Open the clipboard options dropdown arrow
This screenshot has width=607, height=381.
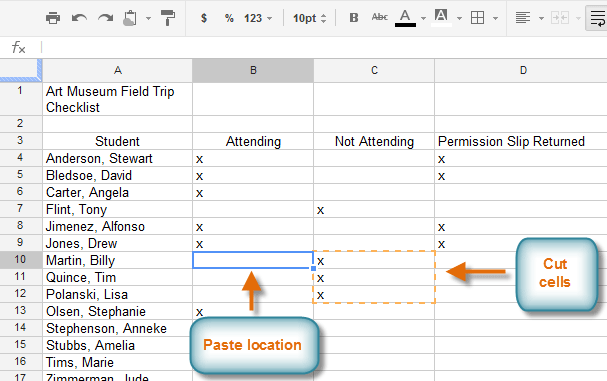coord(148,18)
